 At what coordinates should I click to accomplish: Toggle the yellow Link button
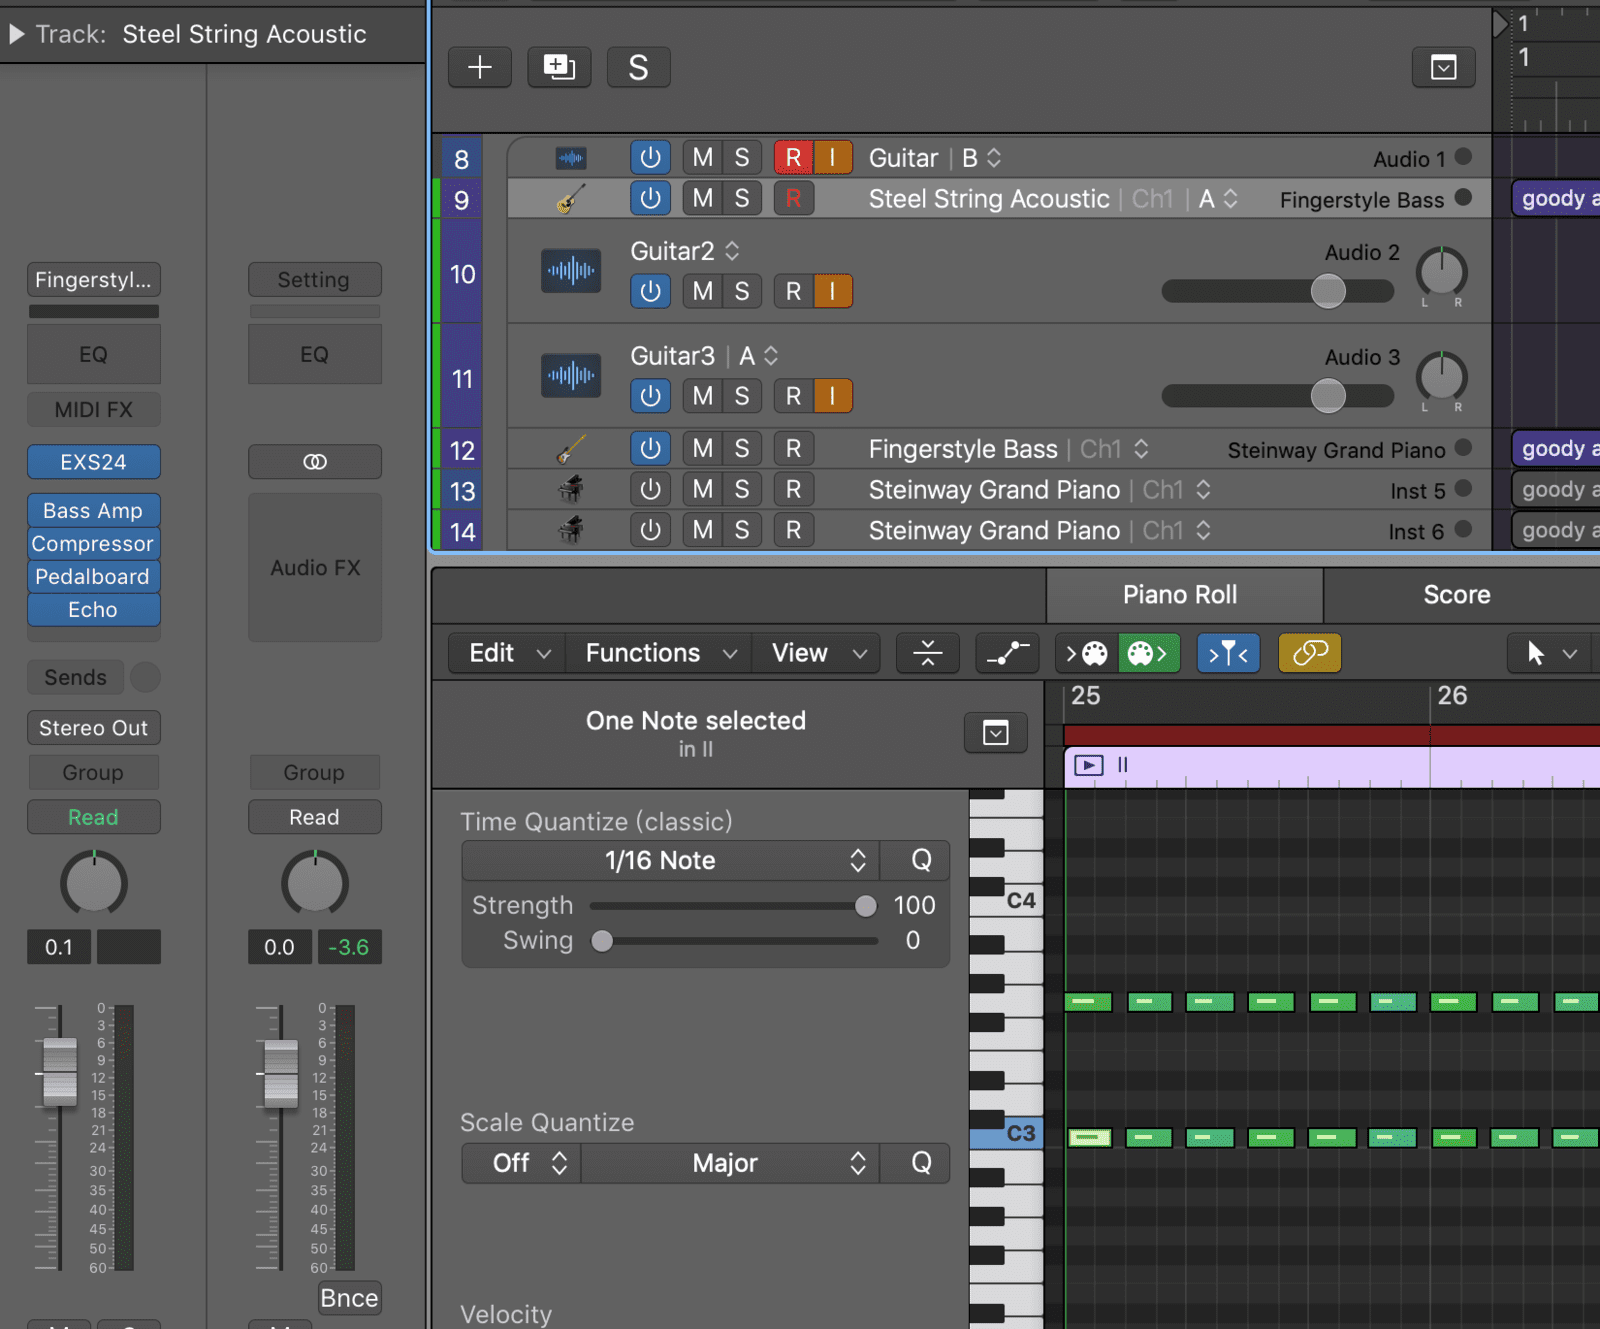(1309, 653)
